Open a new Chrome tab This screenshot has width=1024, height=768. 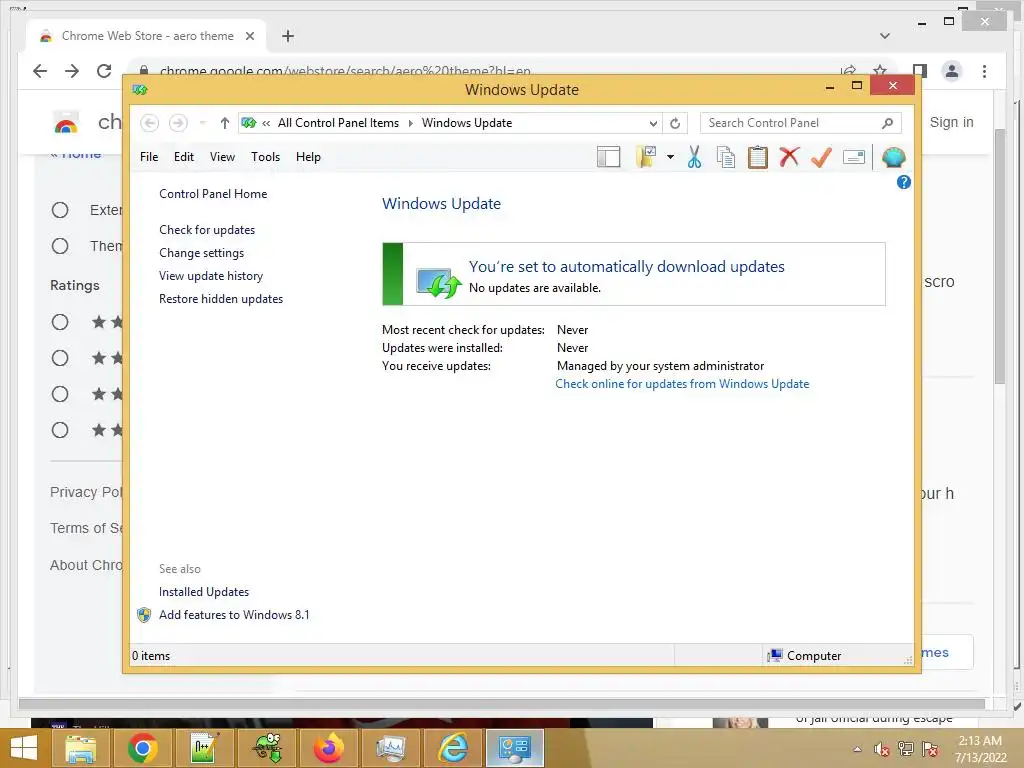(288, 36)
